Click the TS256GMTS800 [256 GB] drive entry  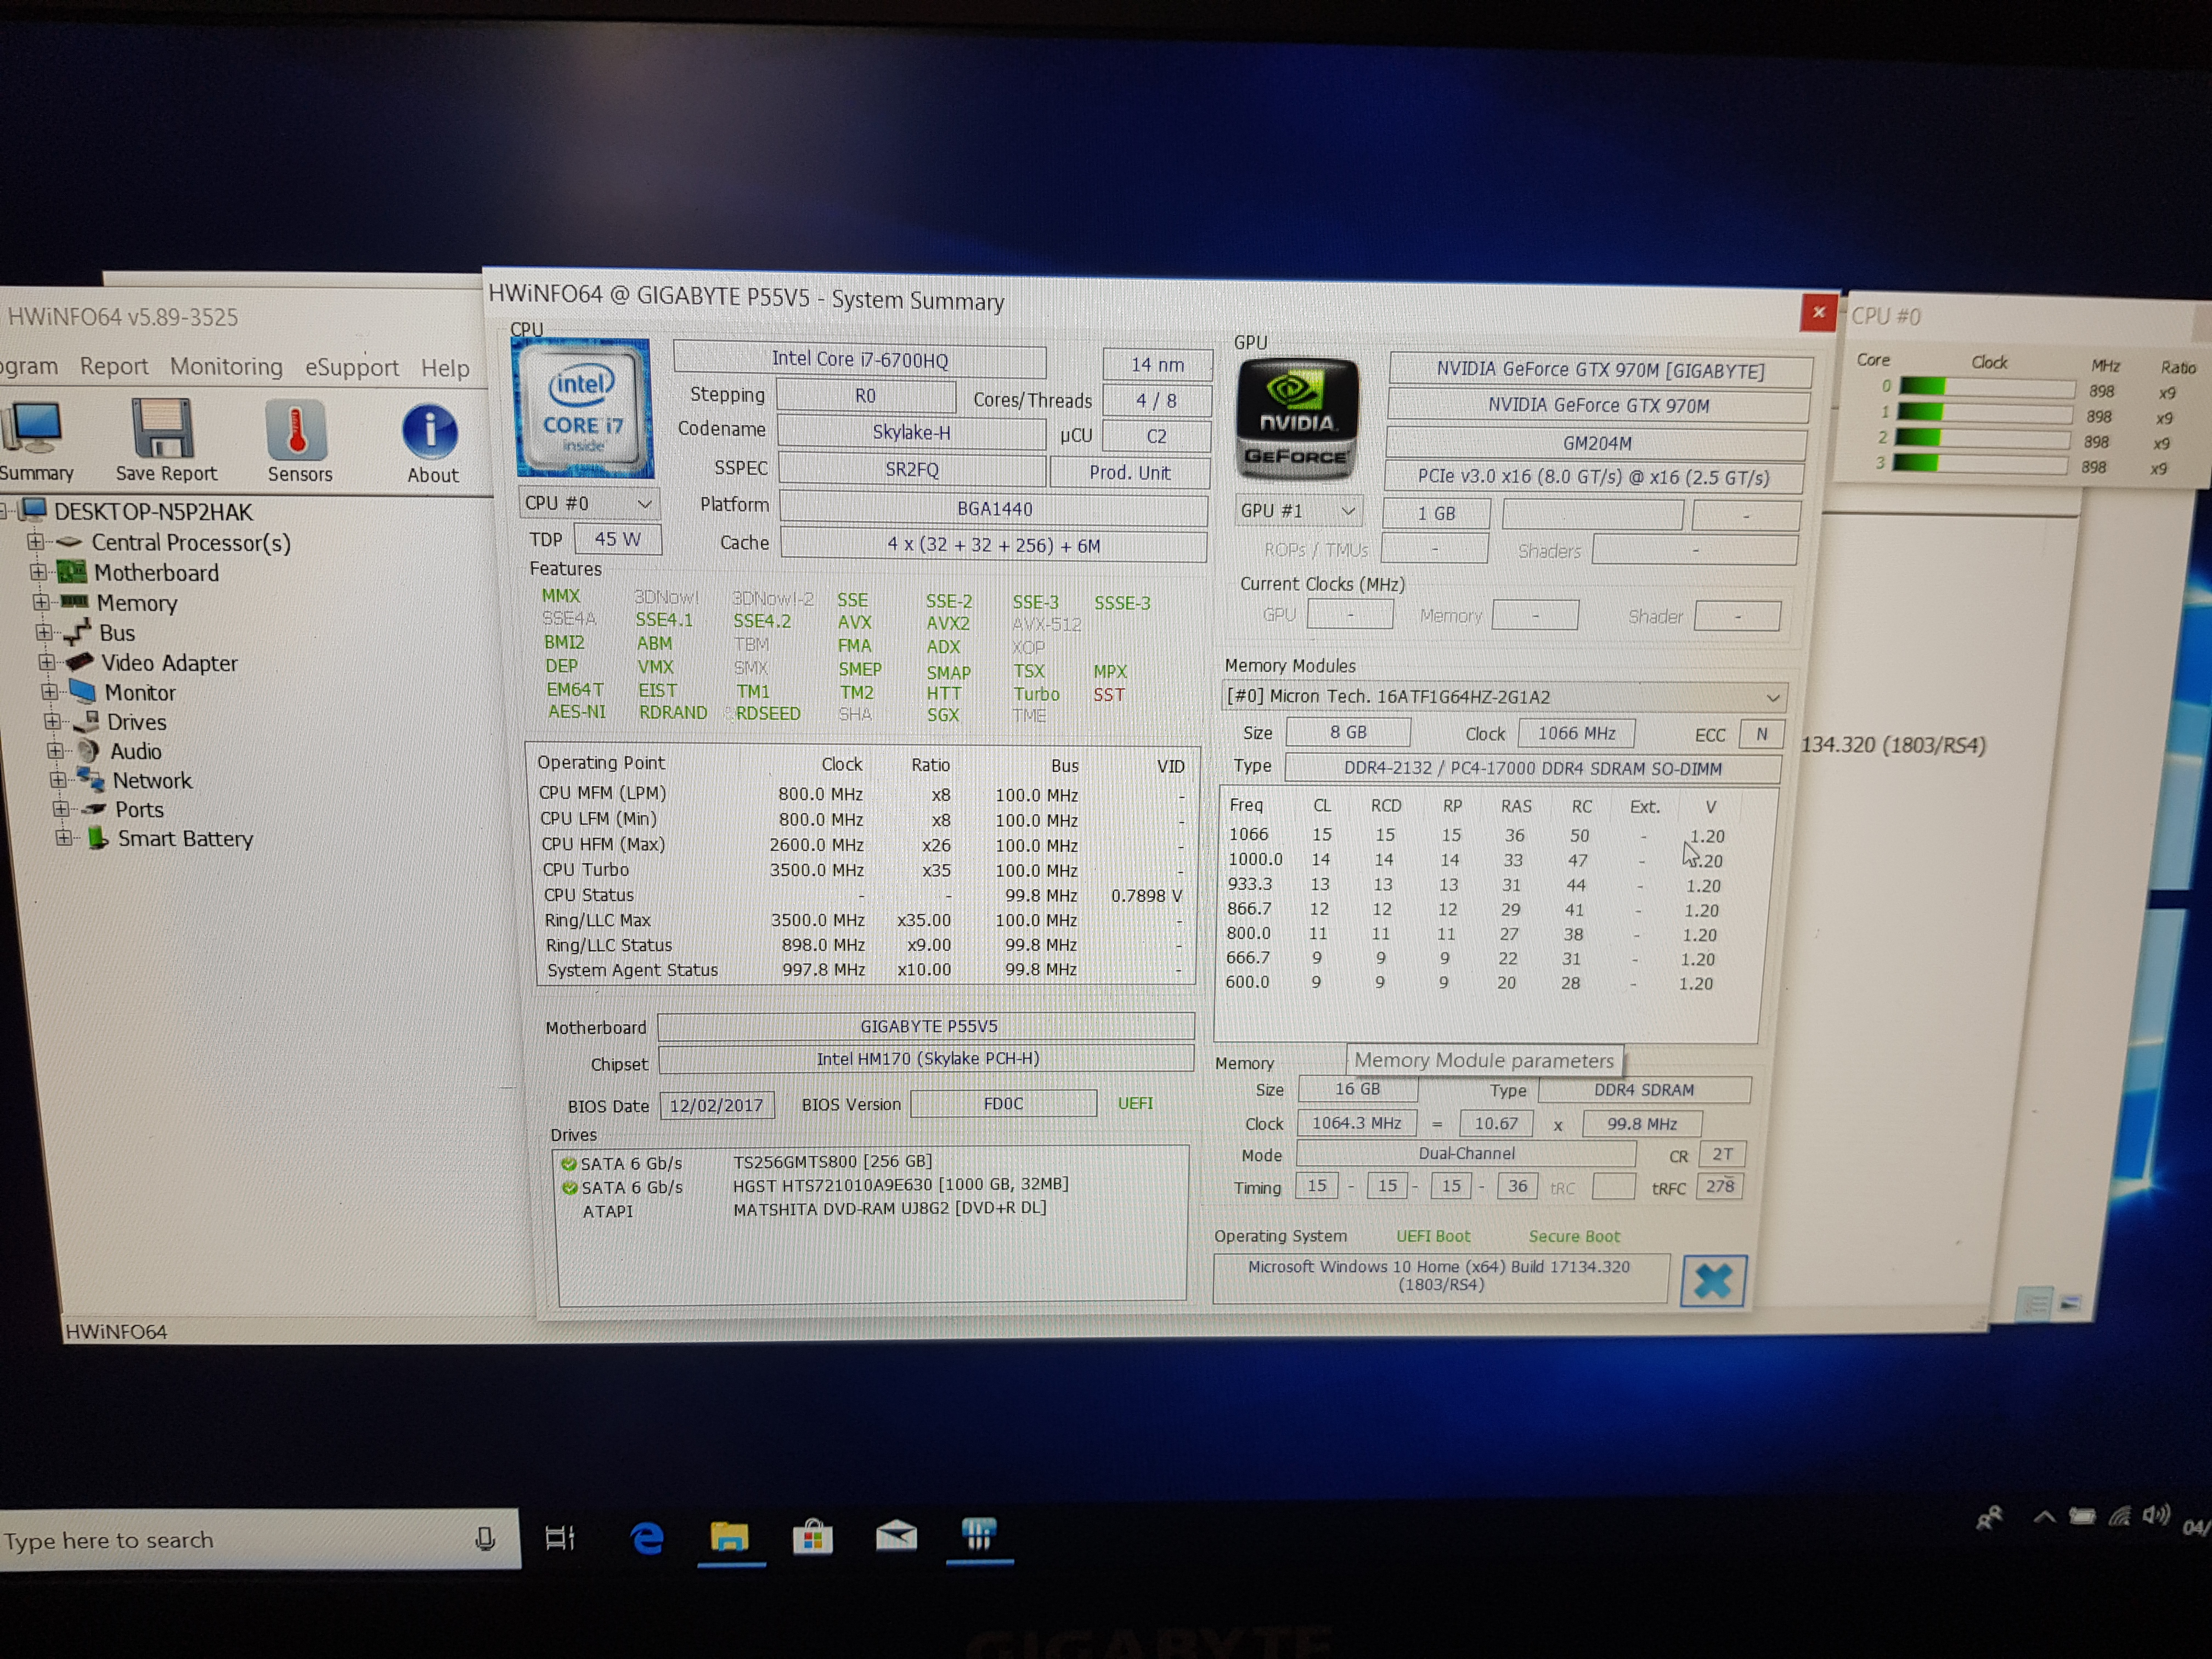(832, 1161)
